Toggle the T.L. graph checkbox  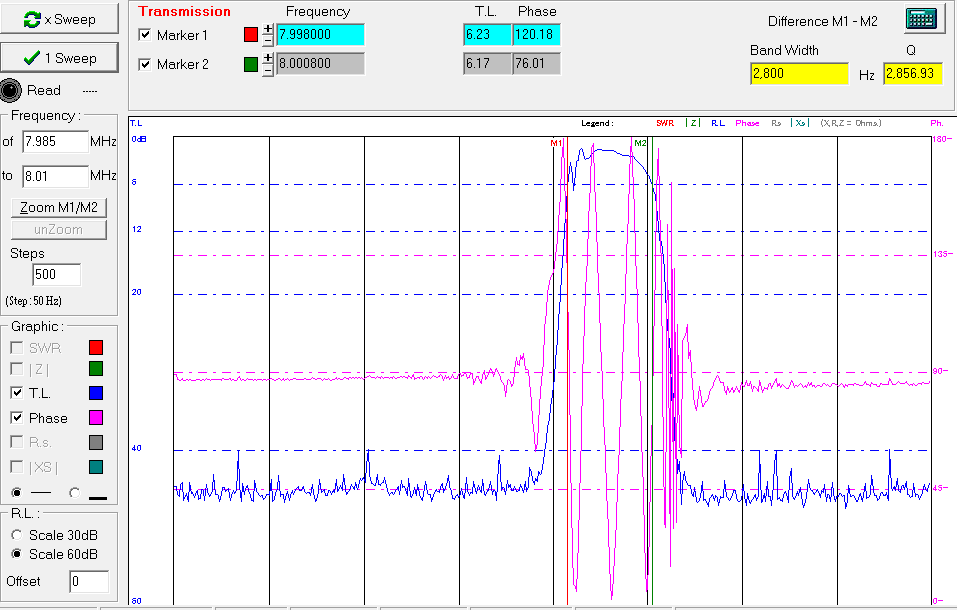(17, 393)
